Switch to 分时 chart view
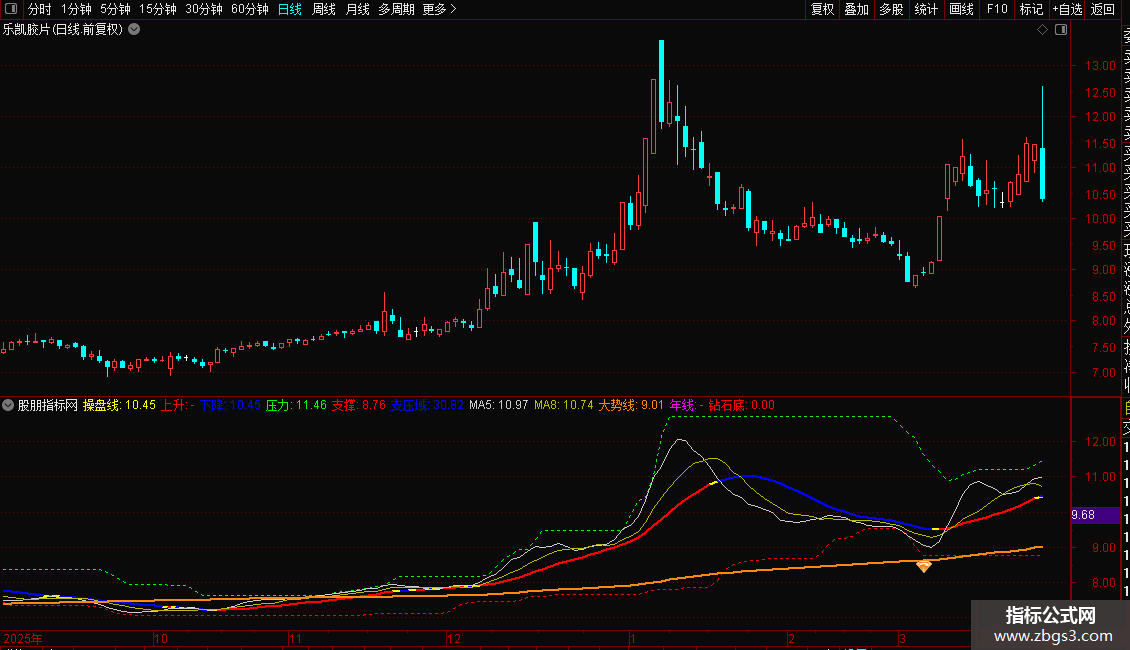1130x650 pixels. tap(40, 9)
